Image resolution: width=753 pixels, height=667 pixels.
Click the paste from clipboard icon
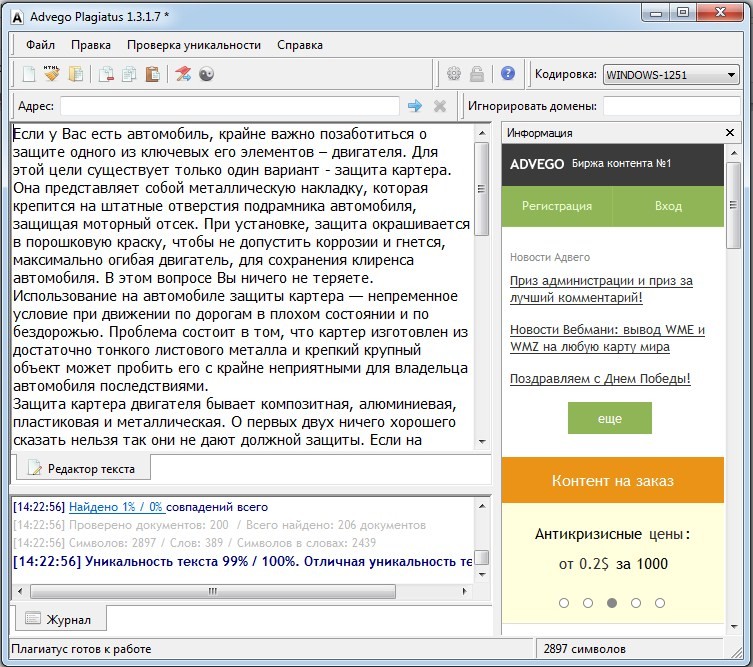tap(152, 74)
